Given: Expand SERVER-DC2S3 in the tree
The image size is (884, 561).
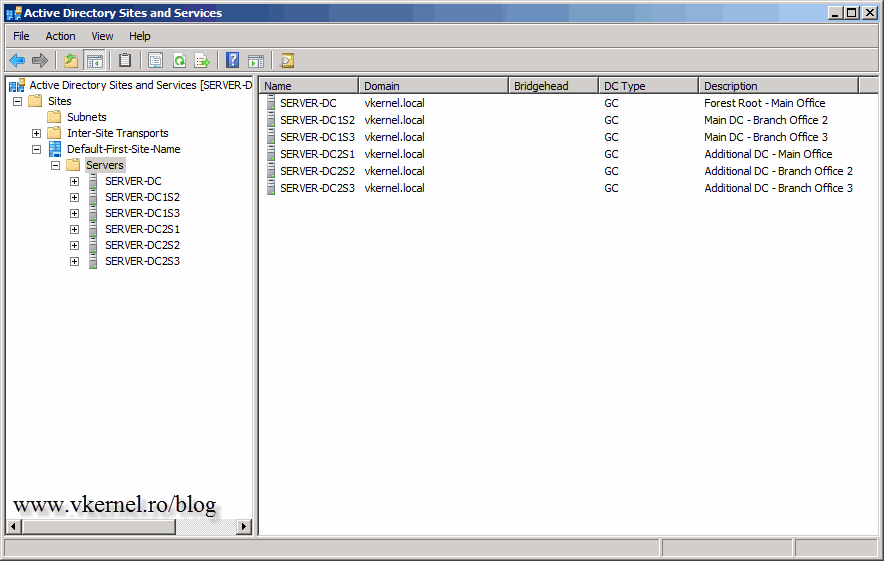Looking at the screenshot, I should click(74, 262).
